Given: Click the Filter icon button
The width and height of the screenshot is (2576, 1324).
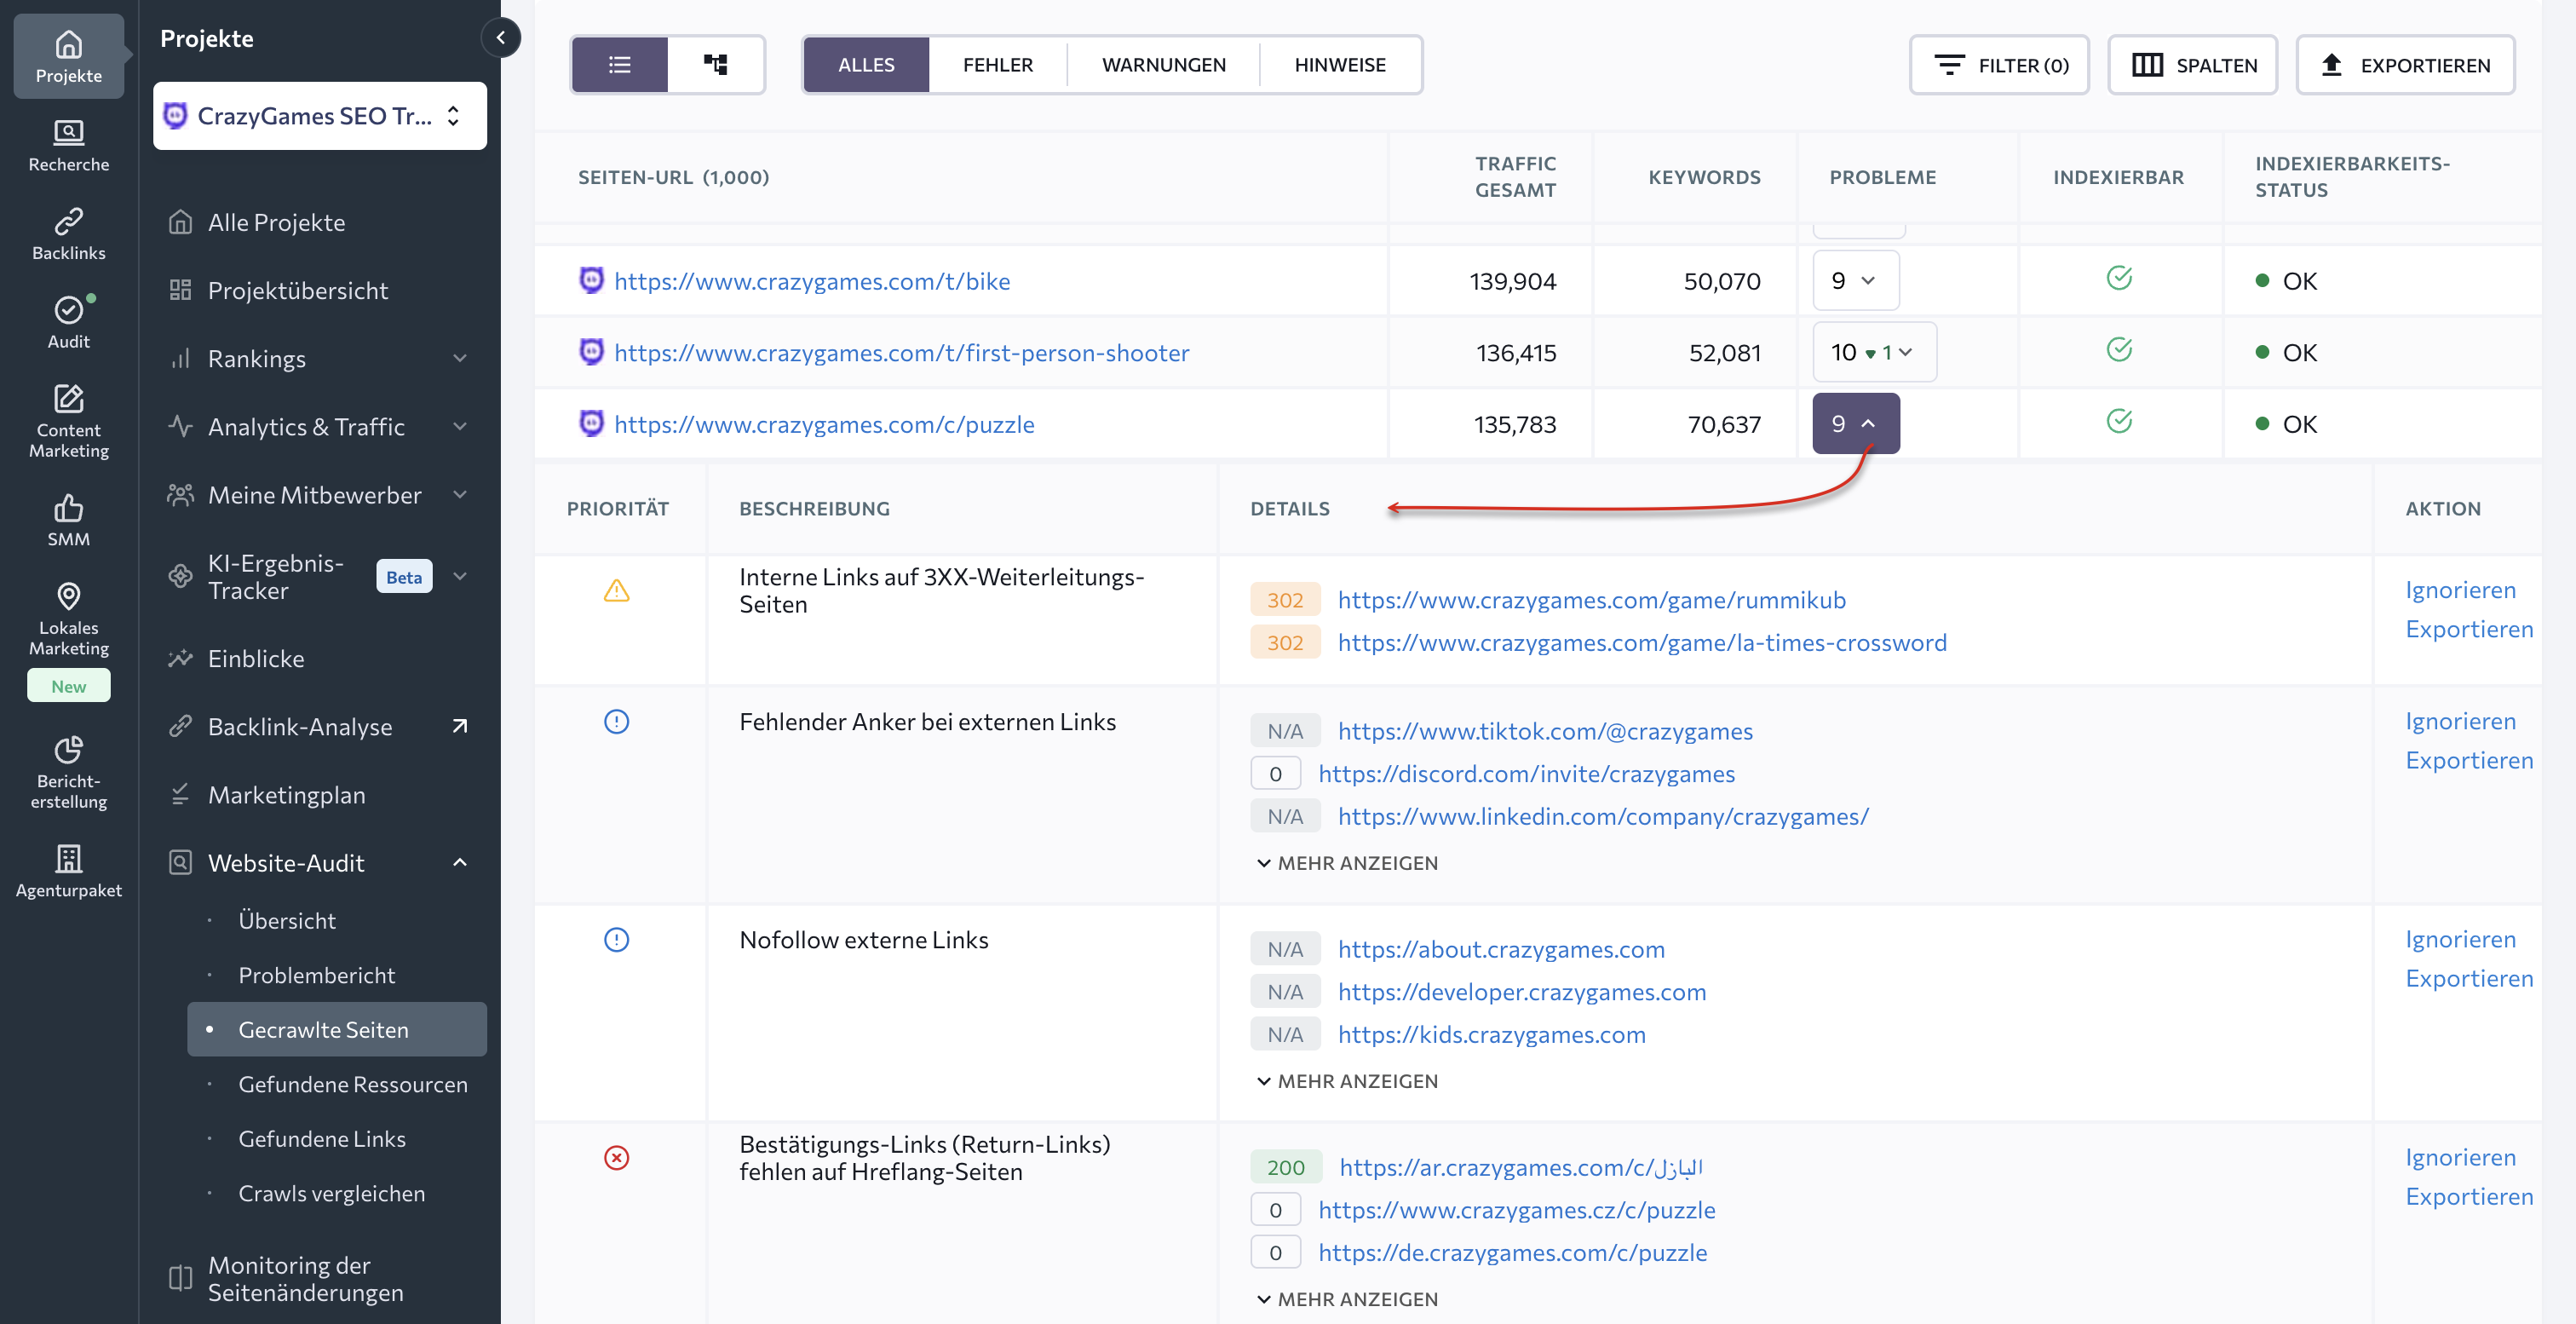Looking at the screenshot, I should (x=1999, y=65).
